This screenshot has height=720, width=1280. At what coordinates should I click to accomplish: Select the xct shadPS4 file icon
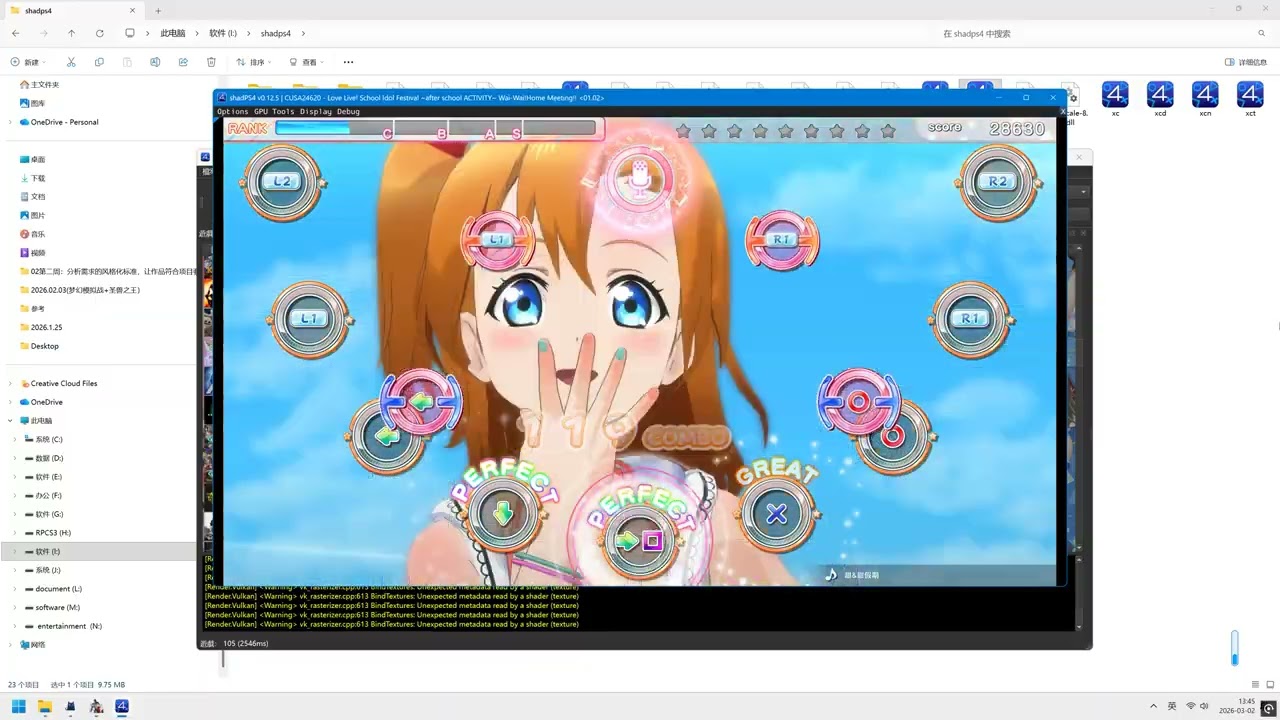[x=1250, y=98]
